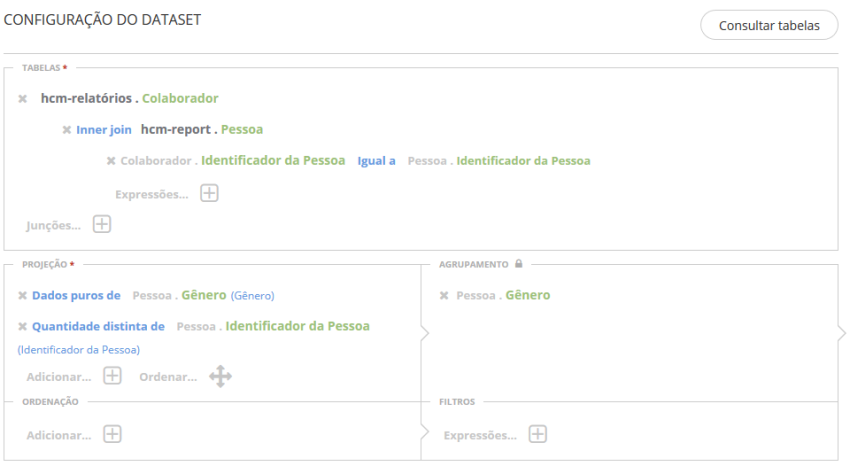Screen dimensions: 850x466
Task: Remove the Quantidade distinta de projection
Action: click(x=22, y=326)
